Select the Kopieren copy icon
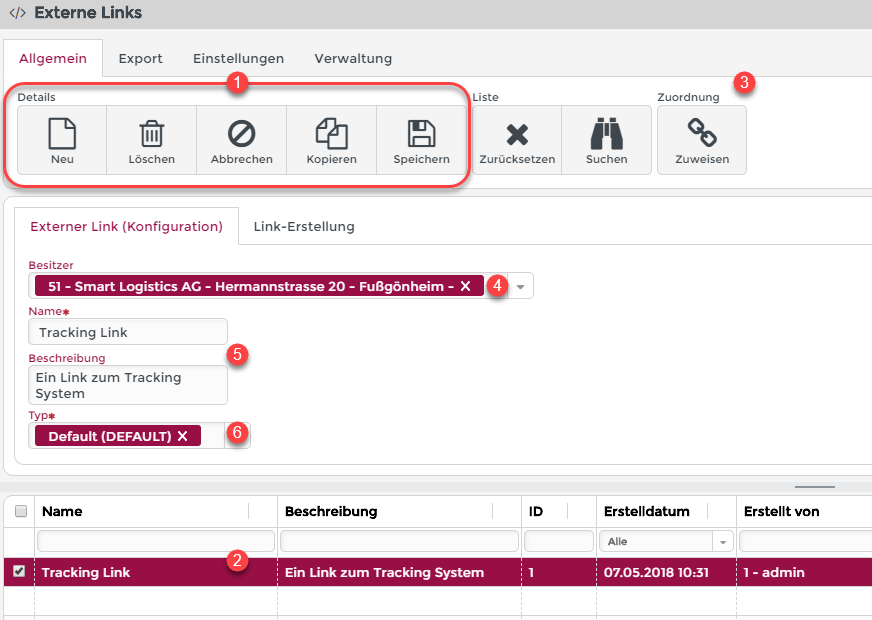The width and height of the screenshot is (872, 620). tap(331, 133)
